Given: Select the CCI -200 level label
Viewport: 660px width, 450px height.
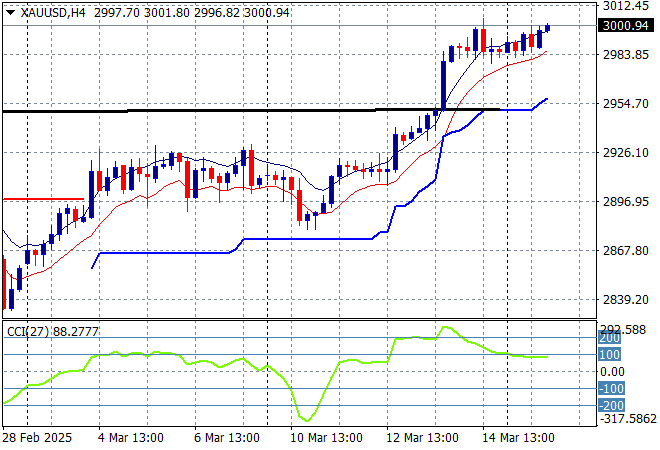Looking at the screenshot, I should (612, 405).
